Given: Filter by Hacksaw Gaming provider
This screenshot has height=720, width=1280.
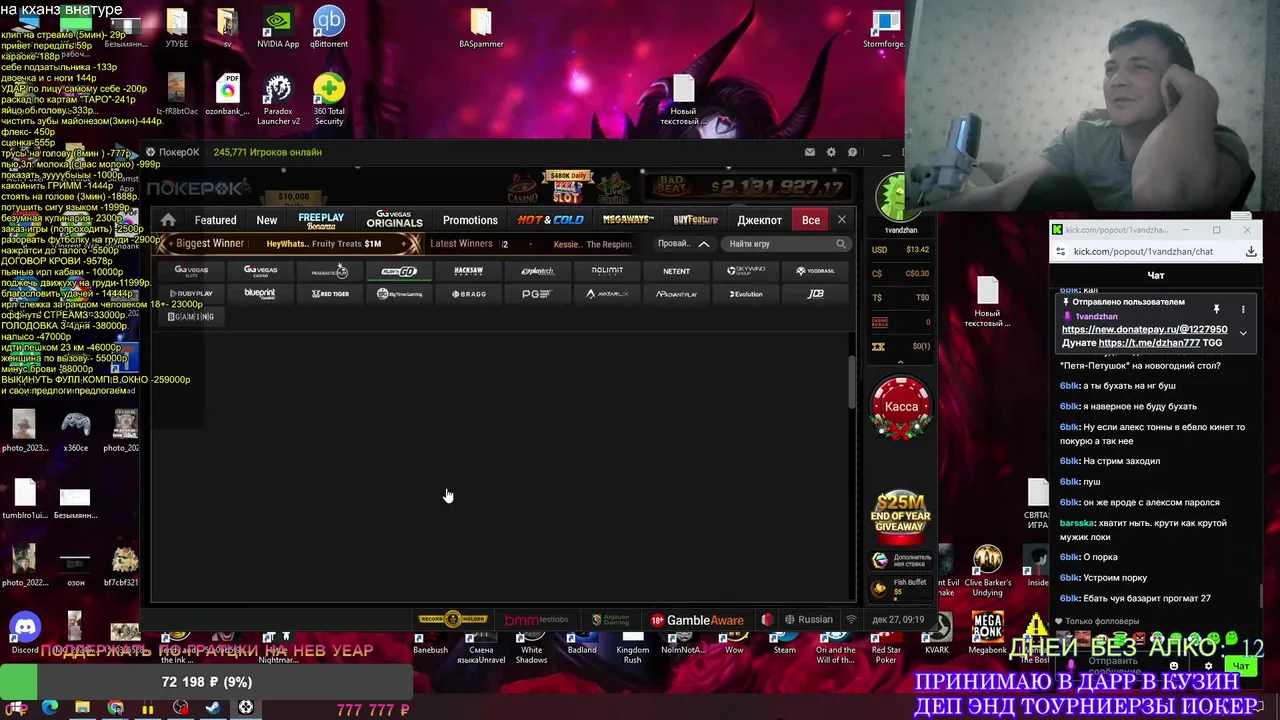Looking at the screenshot, I should [468, 270].
